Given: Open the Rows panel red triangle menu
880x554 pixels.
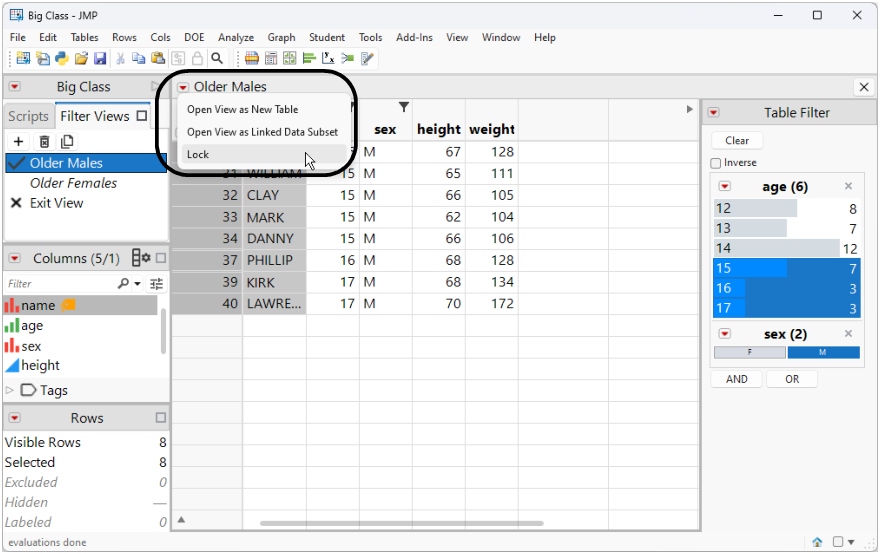Looking at the screenshot, I should pyautogui.click(x=15, y=418).
